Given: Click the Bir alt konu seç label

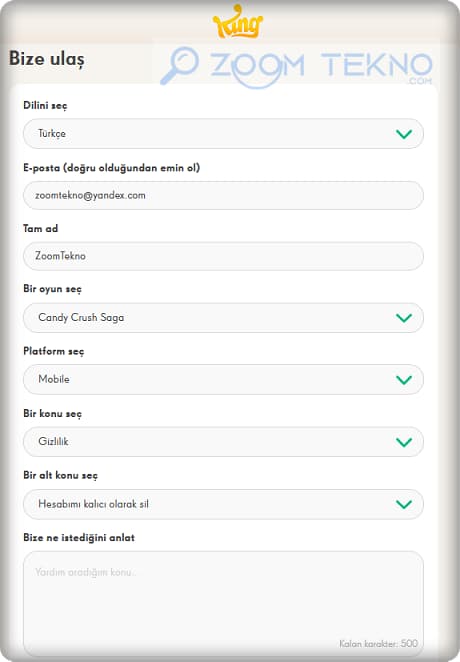Looking at the screenshot, I should pos(60,475).
